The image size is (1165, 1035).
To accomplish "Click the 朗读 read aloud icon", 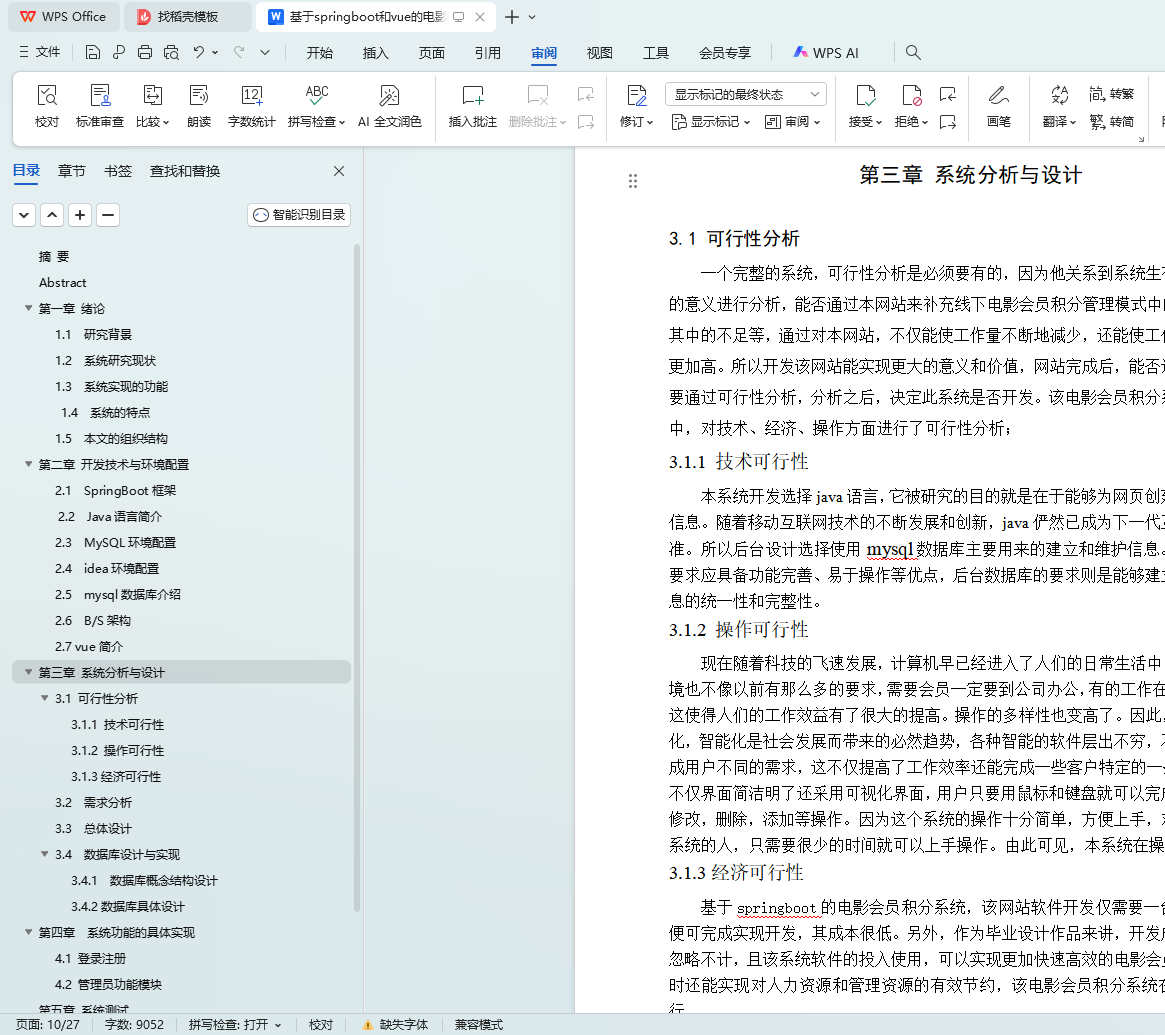I will pyautogui.click(x=199, y=106).
